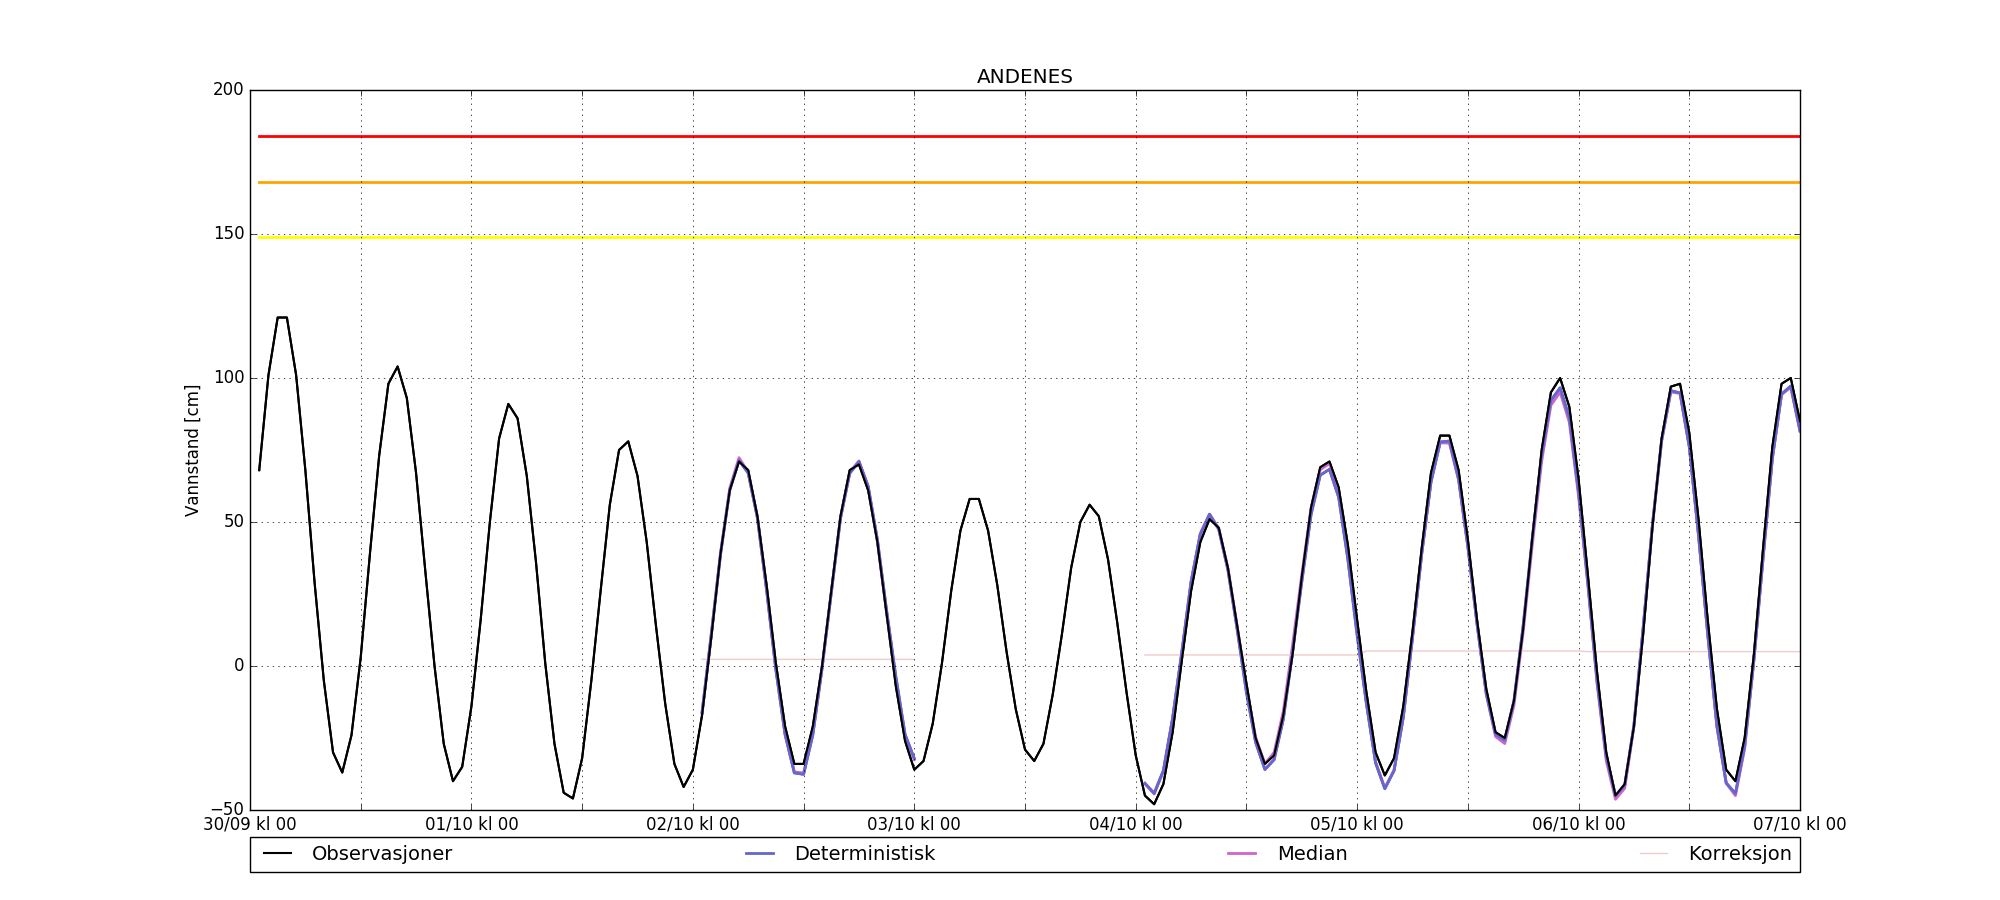Click the blue Deterministisk legend line sample
2000x900 pixels.
point(760,854)
